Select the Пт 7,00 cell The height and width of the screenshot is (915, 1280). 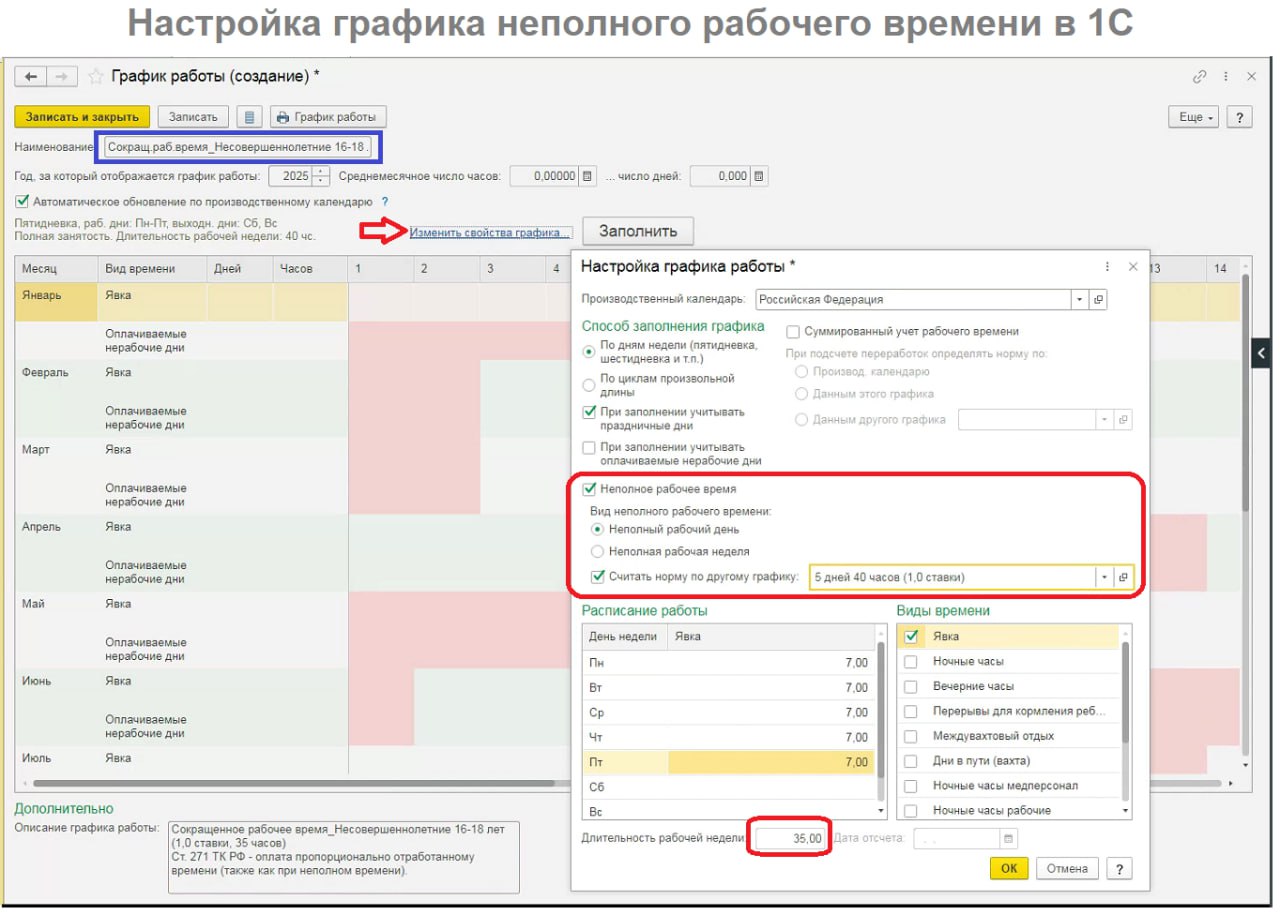click(771, 762)
